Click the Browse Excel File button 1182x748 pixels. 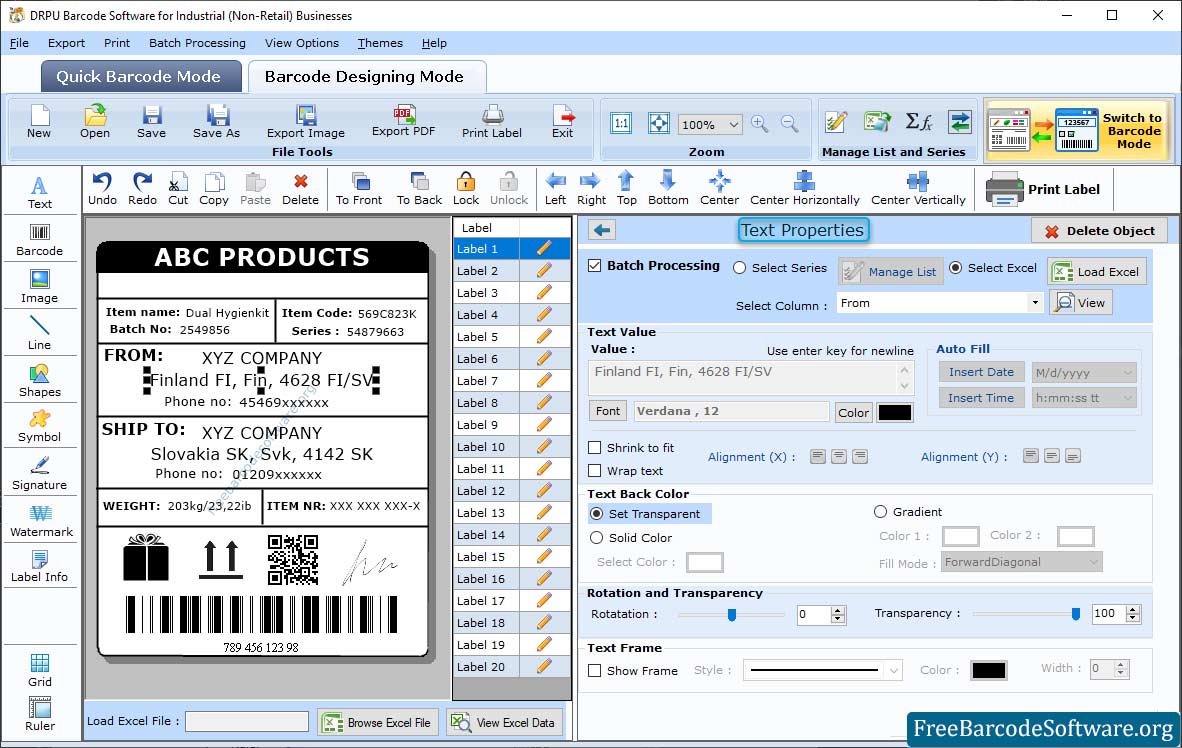(x=376, y=722)
